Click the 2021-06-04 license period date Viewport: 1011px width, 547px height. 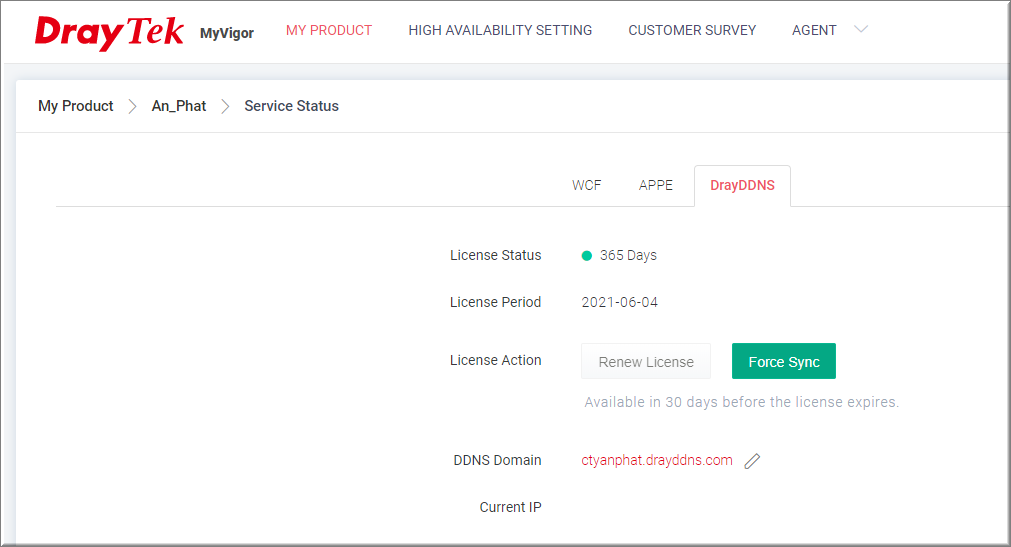620,302
